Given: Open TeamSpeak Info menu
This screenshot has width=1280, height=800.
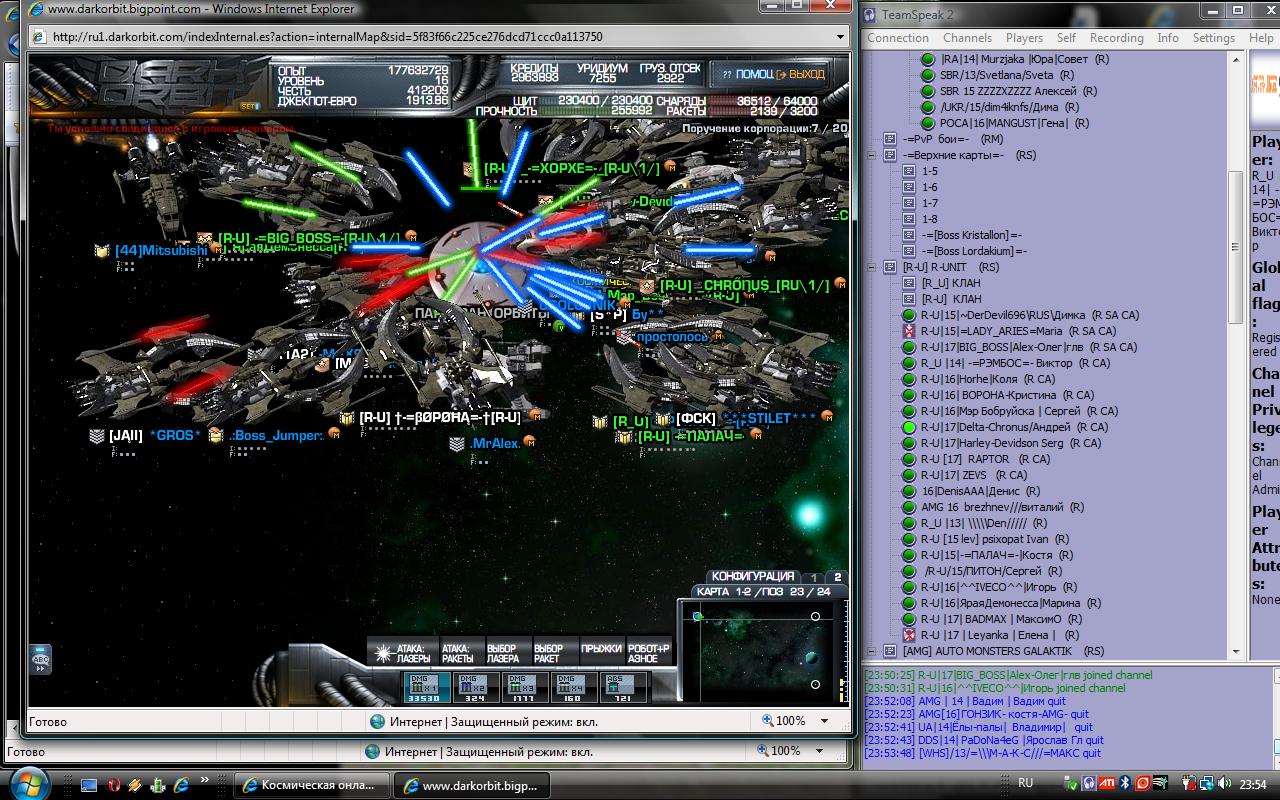Looking at the screenshot, I should [x=1168, y=38].
